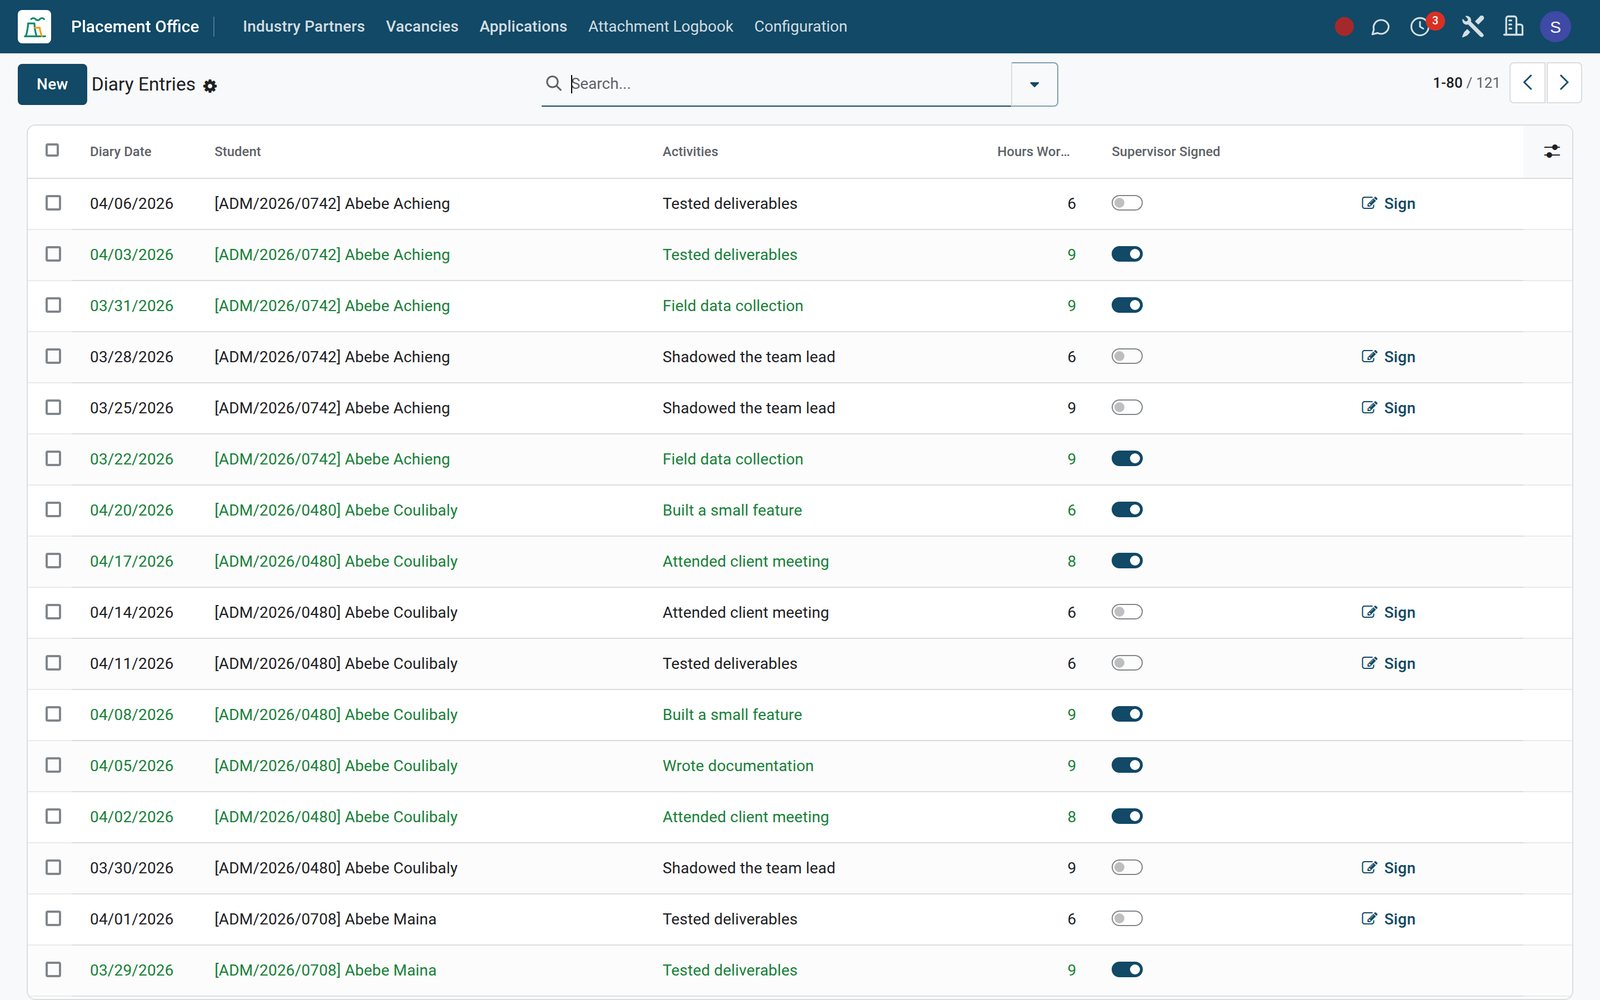Sign the 04/06/2026 Abebe Achieng entry
Viewport: 1600px width, 1000px height.
pyautogui.click(x=1388, y=203)
